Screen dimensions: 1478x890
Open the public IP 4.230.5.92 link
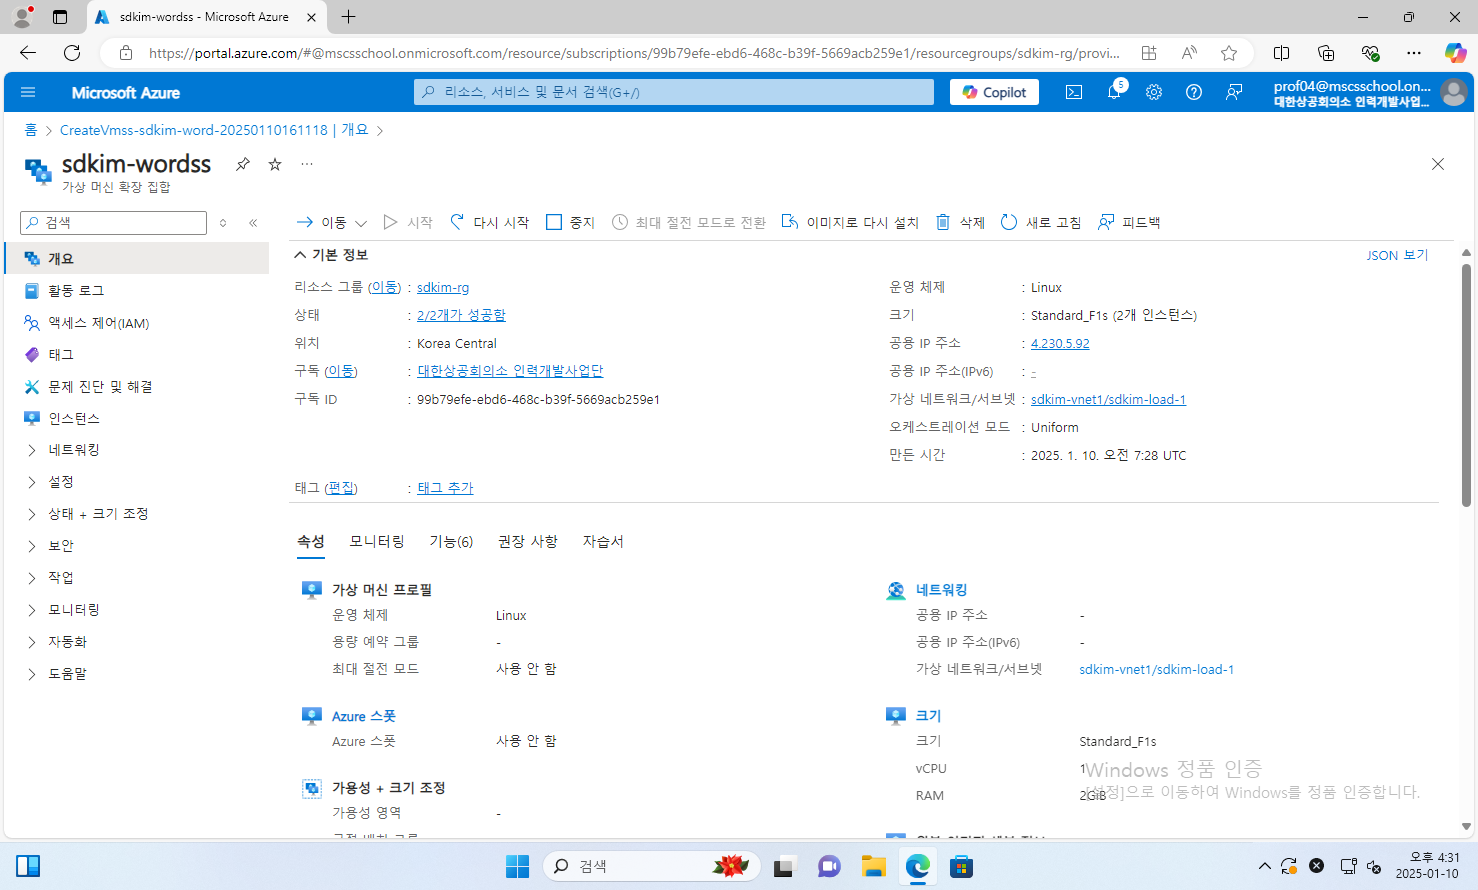[1060, 343]
